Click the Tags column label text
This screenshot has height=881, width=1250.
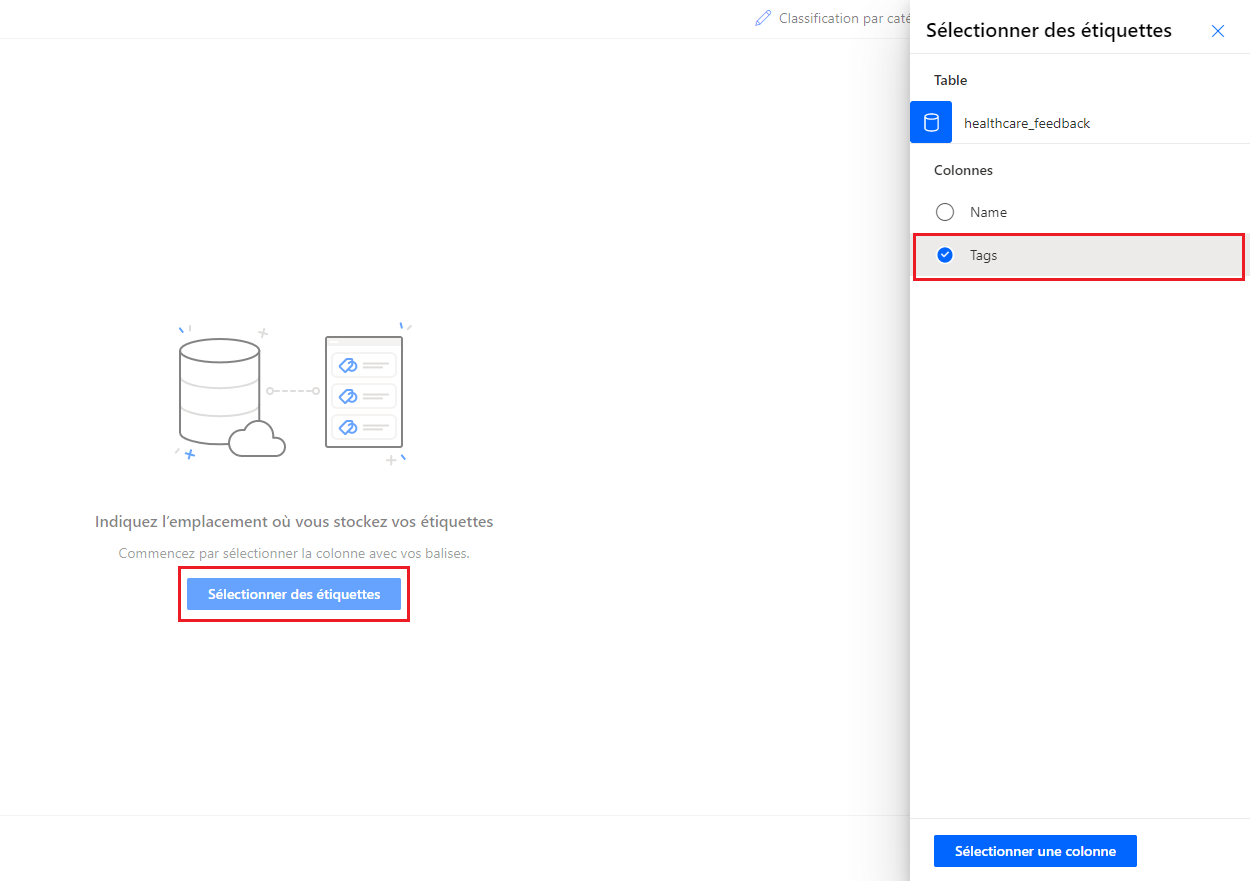tap(984, 255)
